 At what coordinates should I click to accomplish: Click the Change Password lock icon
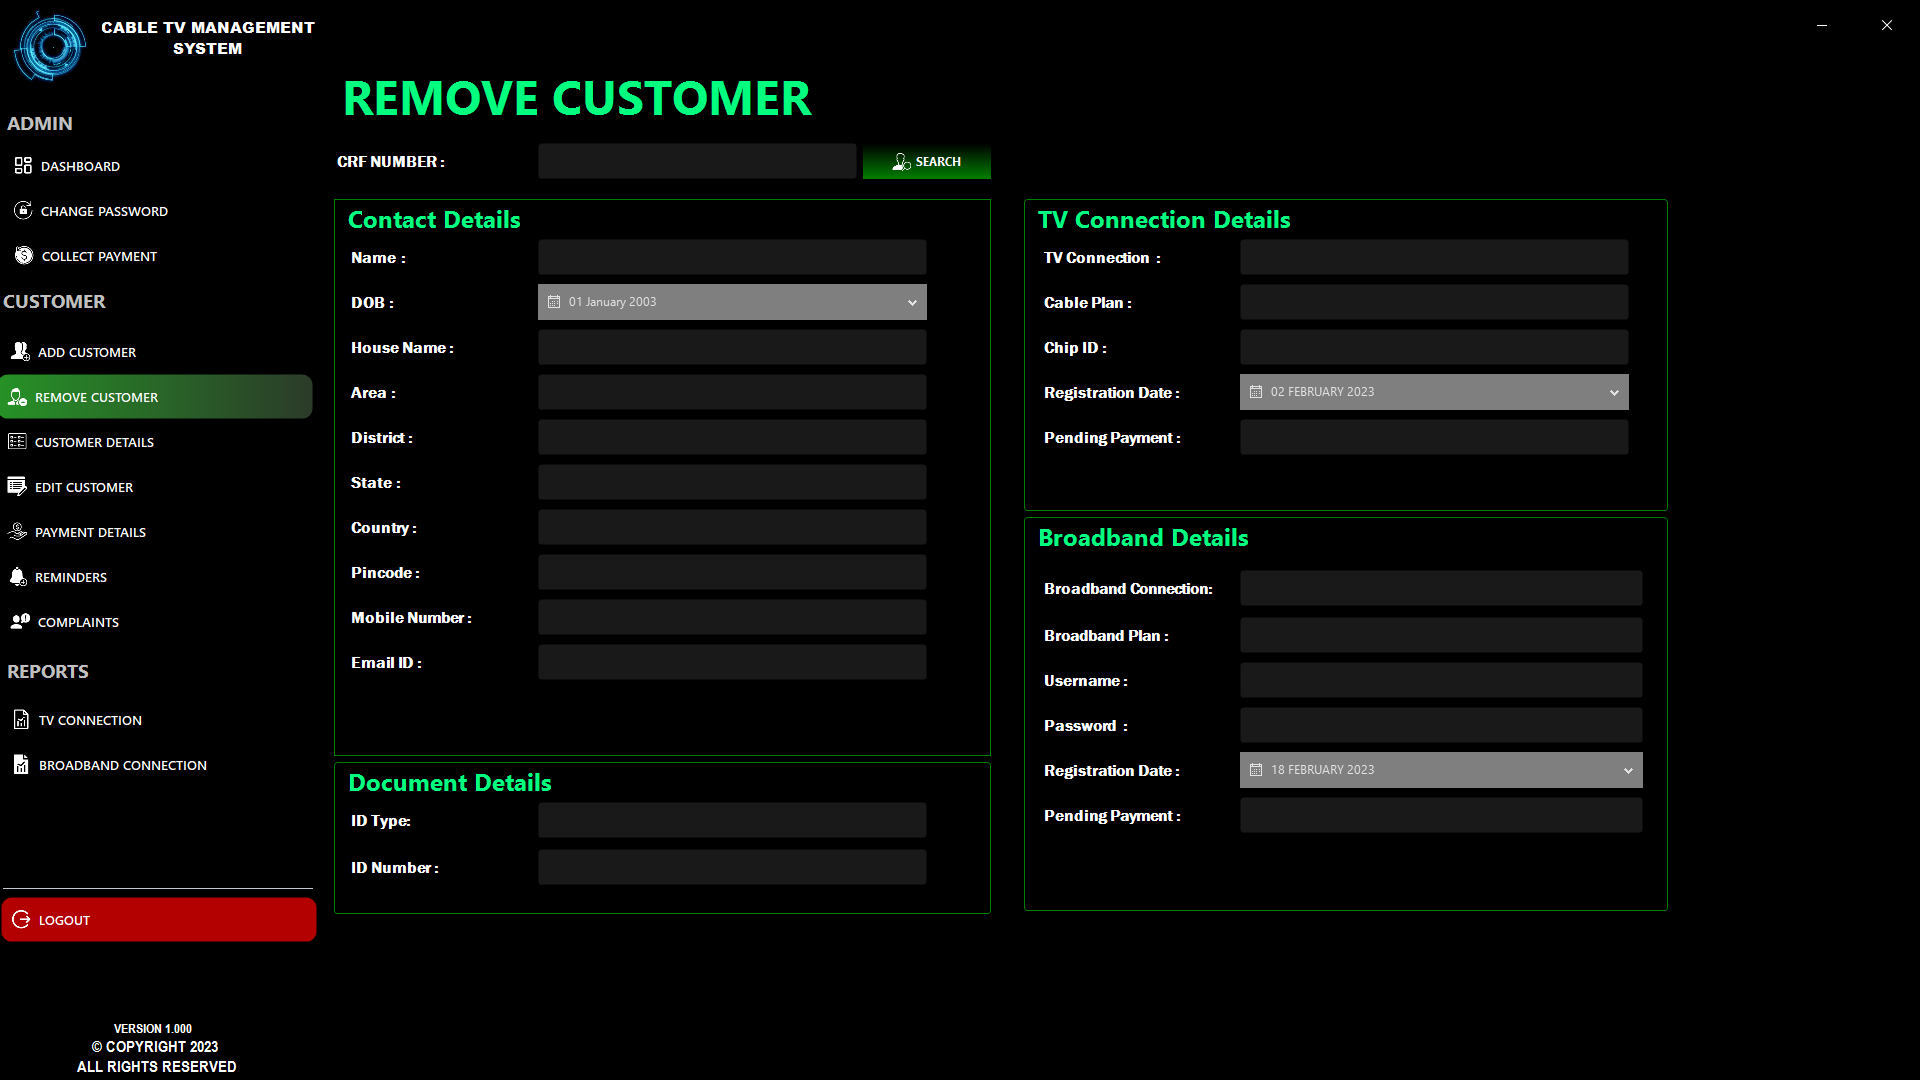(23, 210)
